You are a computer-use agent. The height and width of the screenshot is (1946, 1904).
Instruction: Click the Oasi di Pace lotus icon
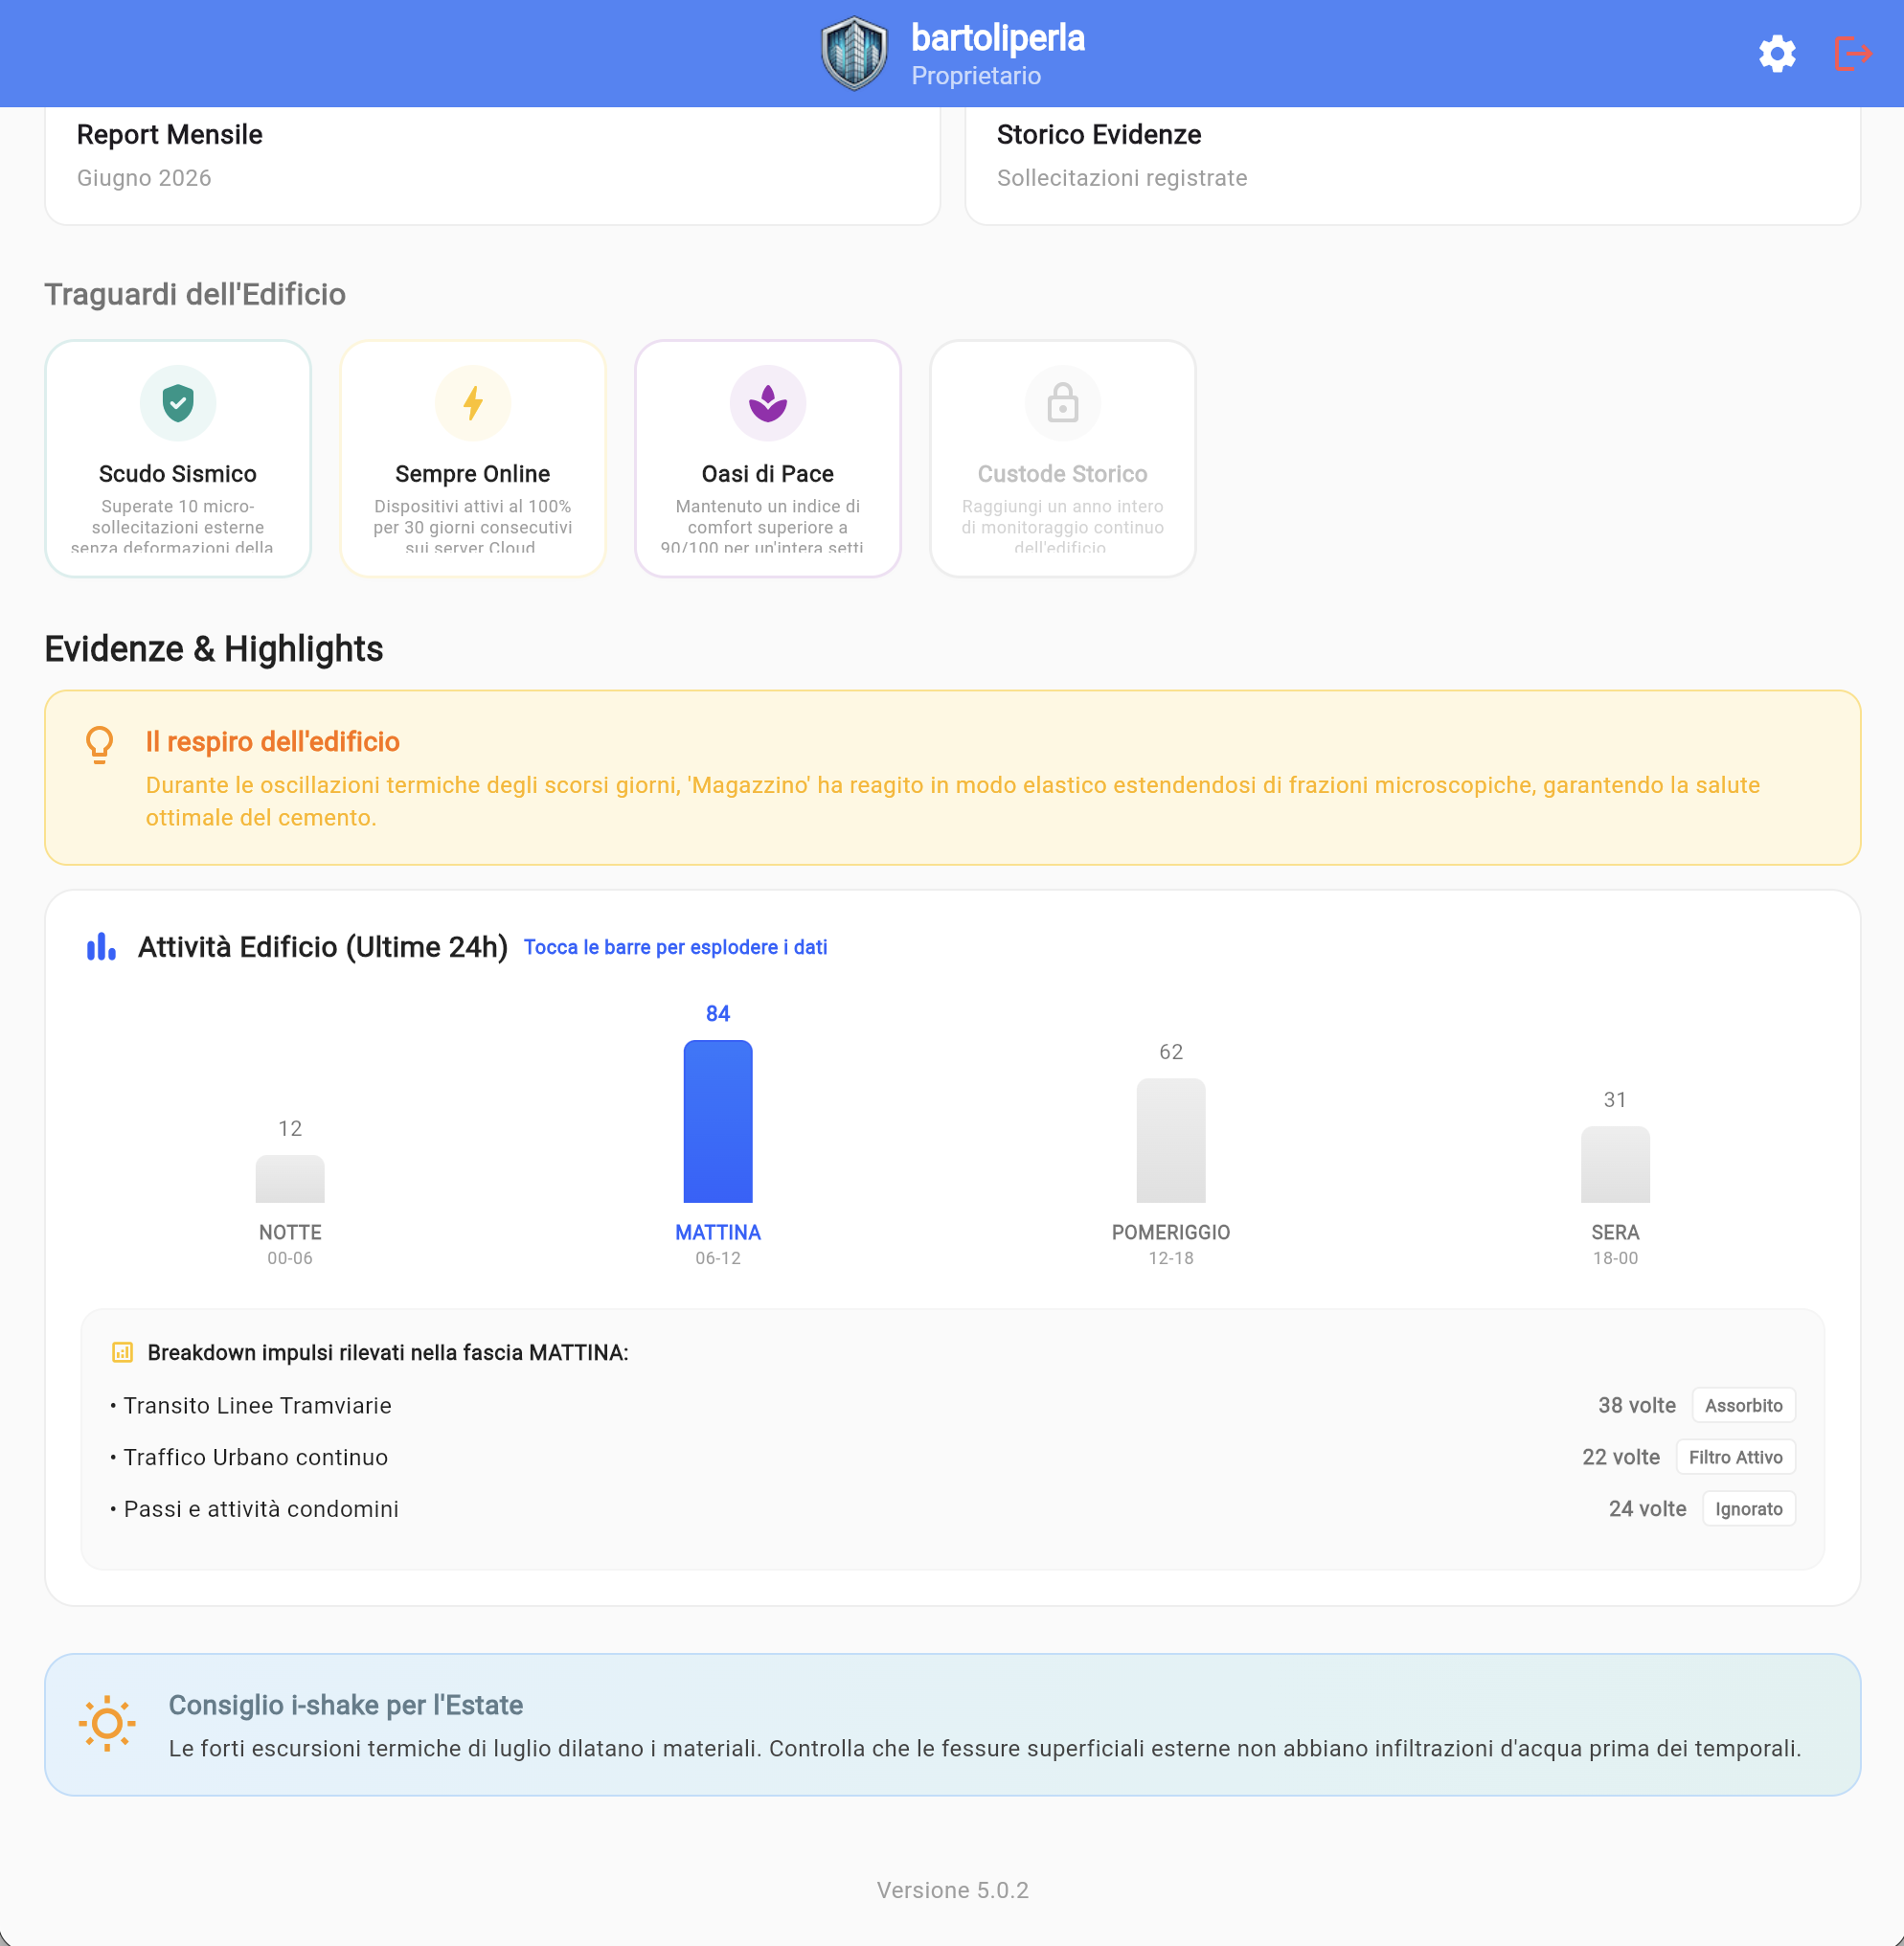point(768,403)
